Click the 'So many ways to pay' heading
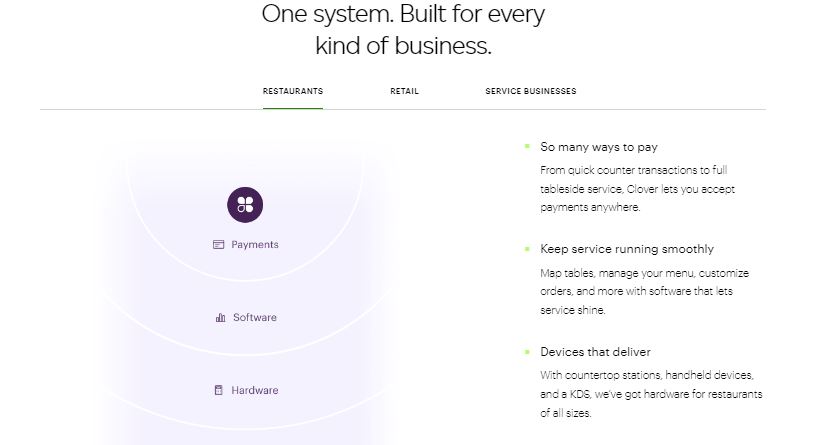The image size is (820, 445). [599, 147]
